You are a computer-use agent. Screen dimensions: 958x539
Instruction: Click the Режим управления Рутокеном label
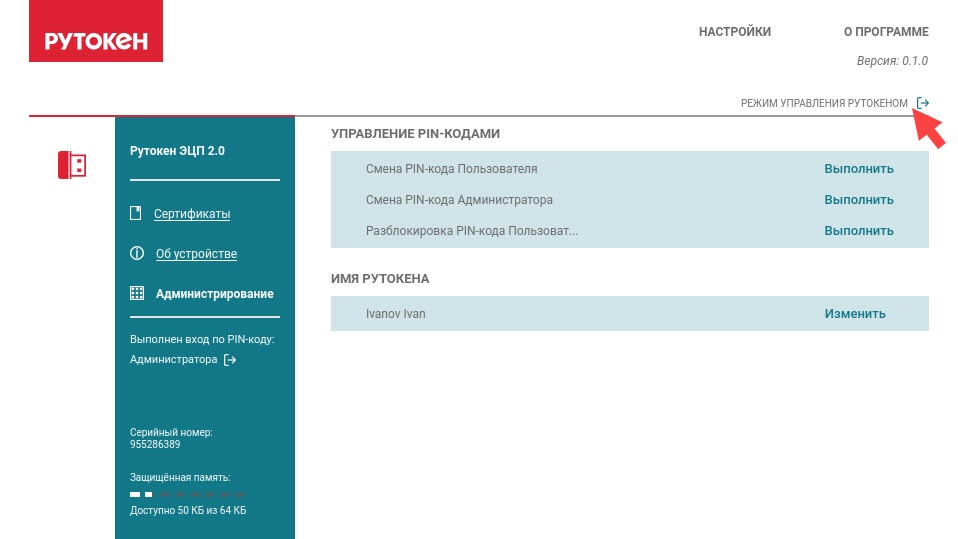[823, 103]
